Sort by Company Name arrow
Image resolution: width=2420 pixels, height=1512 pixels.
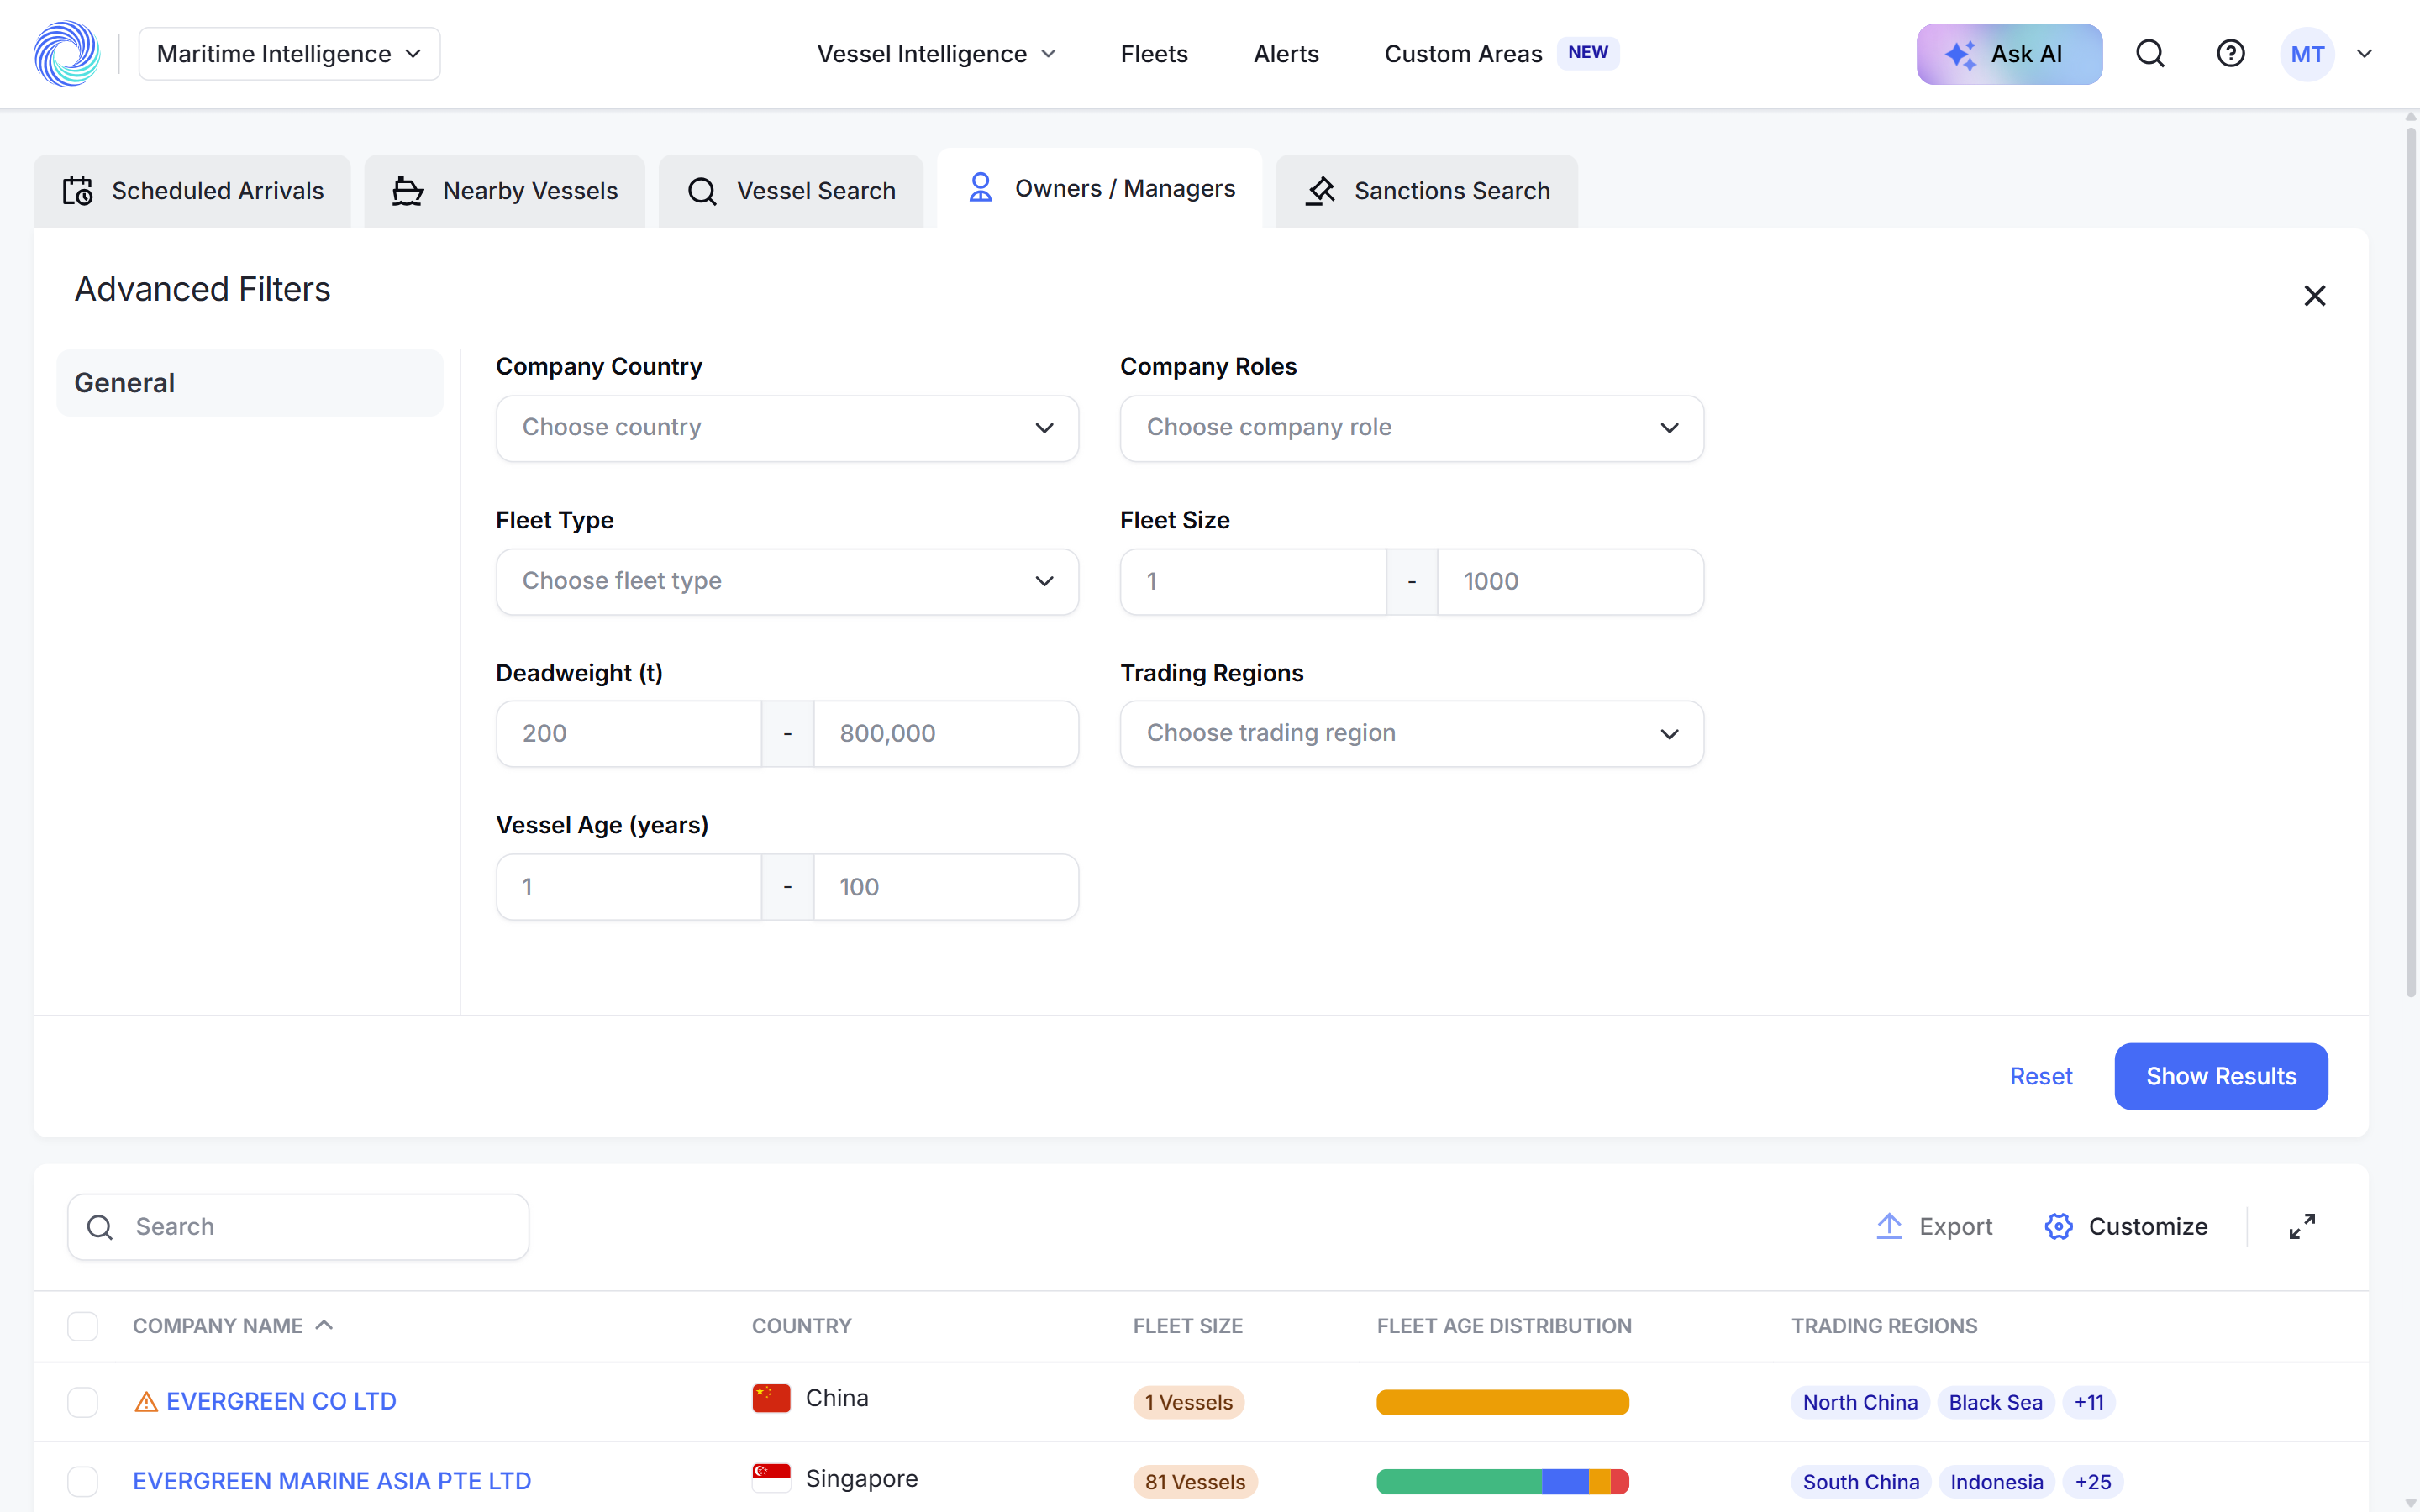tap(324, 1325)
